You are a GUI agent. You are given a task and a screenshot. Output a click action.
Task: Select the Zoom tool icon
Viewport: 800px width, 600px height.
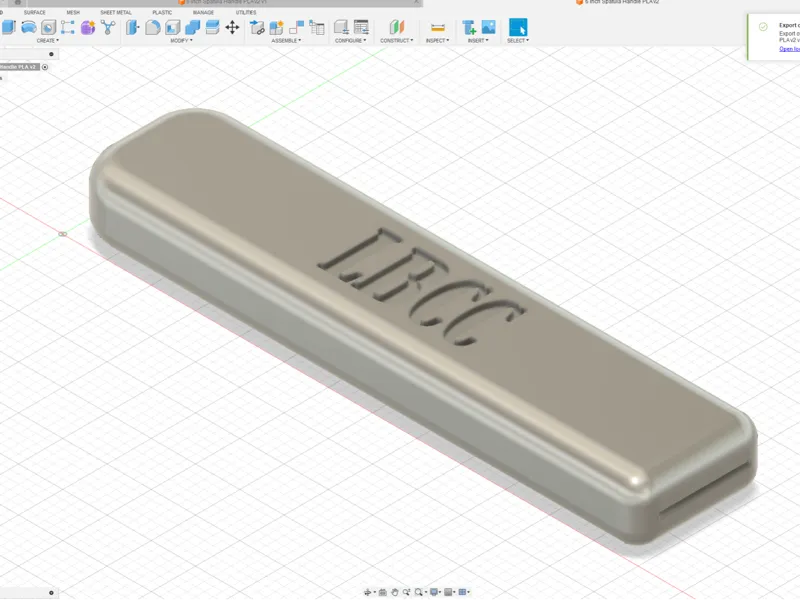click(407, 592)
